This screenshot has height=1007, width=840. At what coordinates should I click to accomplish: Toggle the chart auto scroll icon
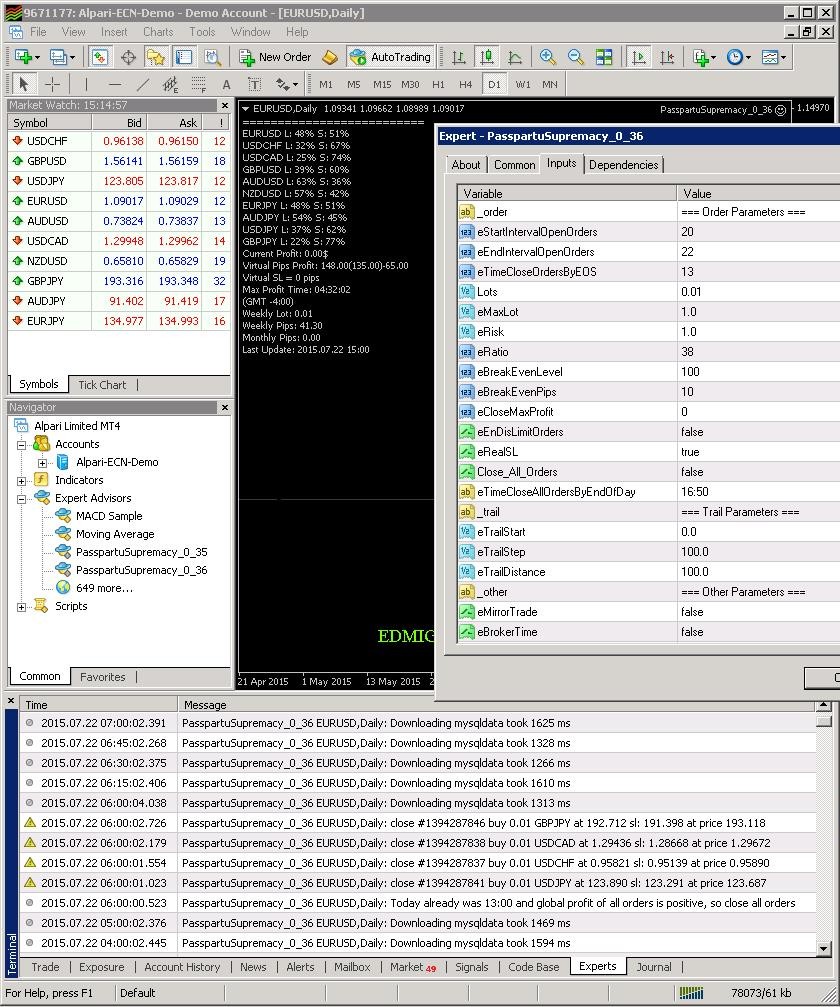(x=638, y=57)
